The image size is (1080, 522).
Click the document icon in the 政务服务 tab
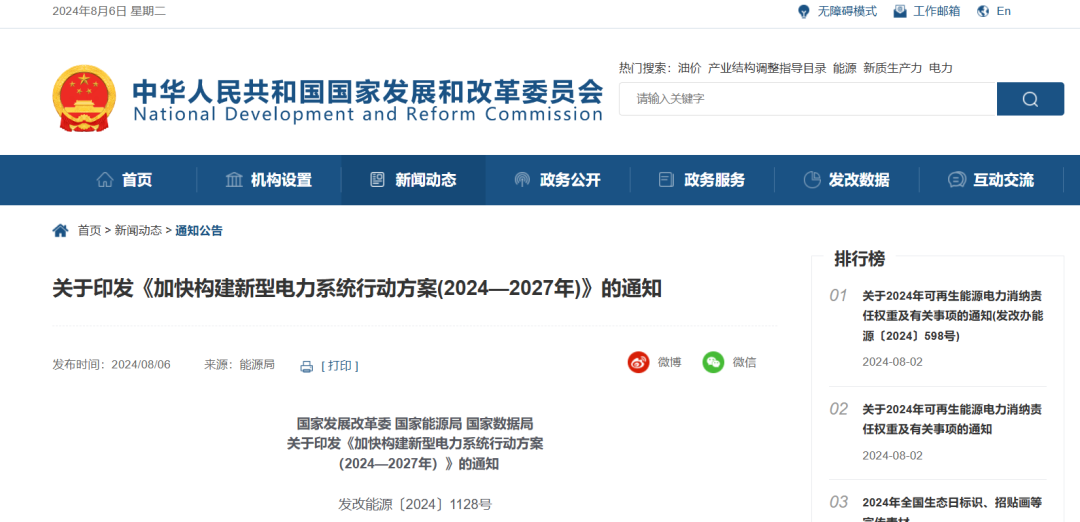click(666, 180)
